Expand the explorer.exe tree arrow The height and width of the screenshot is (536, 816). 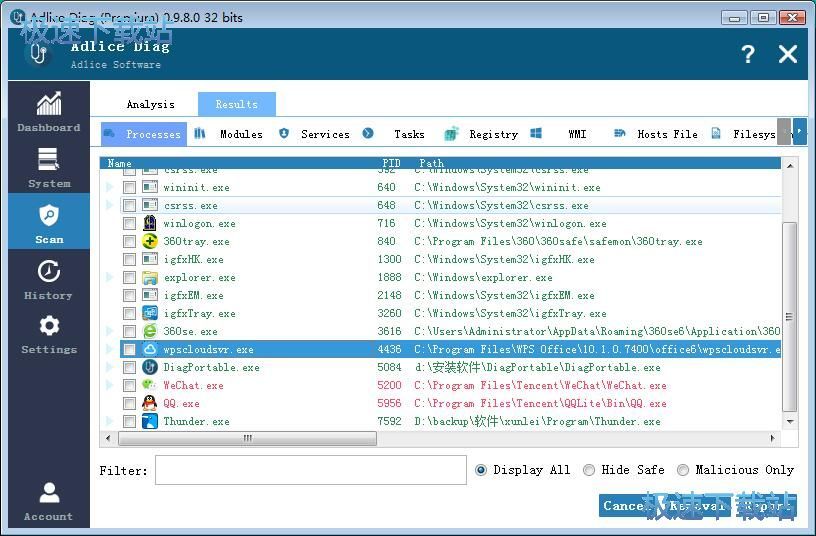[x=110, y=278]
